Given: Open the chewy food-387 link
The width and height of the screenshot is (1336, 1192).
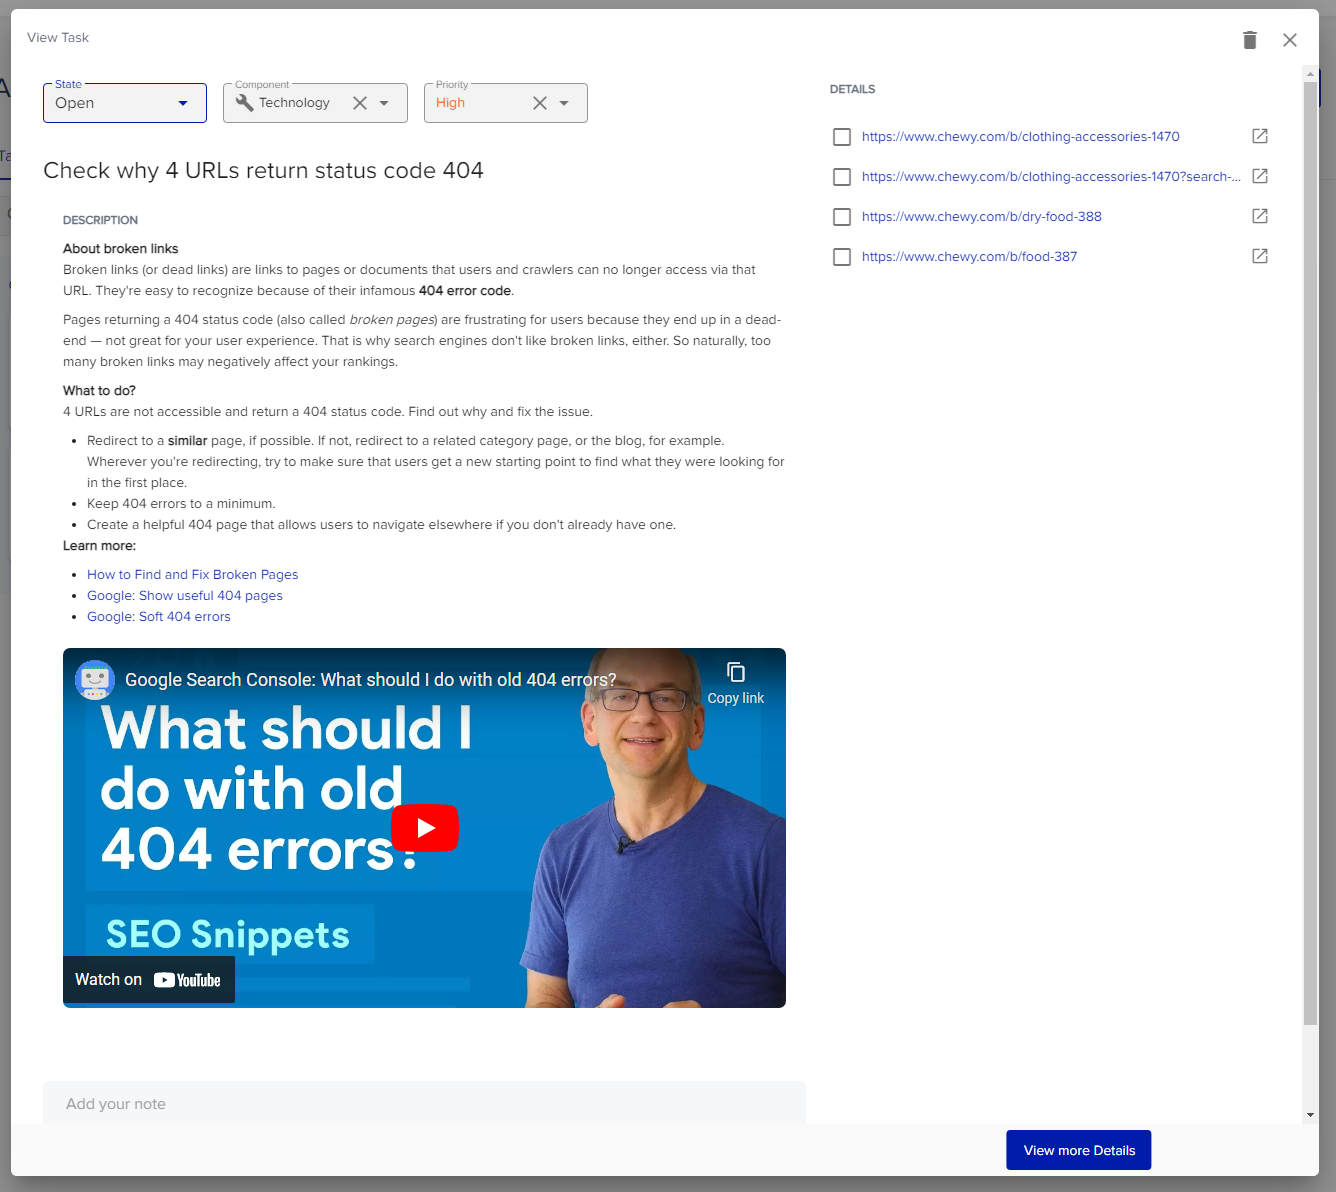Looking at the screenshot, I should pyautogui.click(x=970, y=257).
